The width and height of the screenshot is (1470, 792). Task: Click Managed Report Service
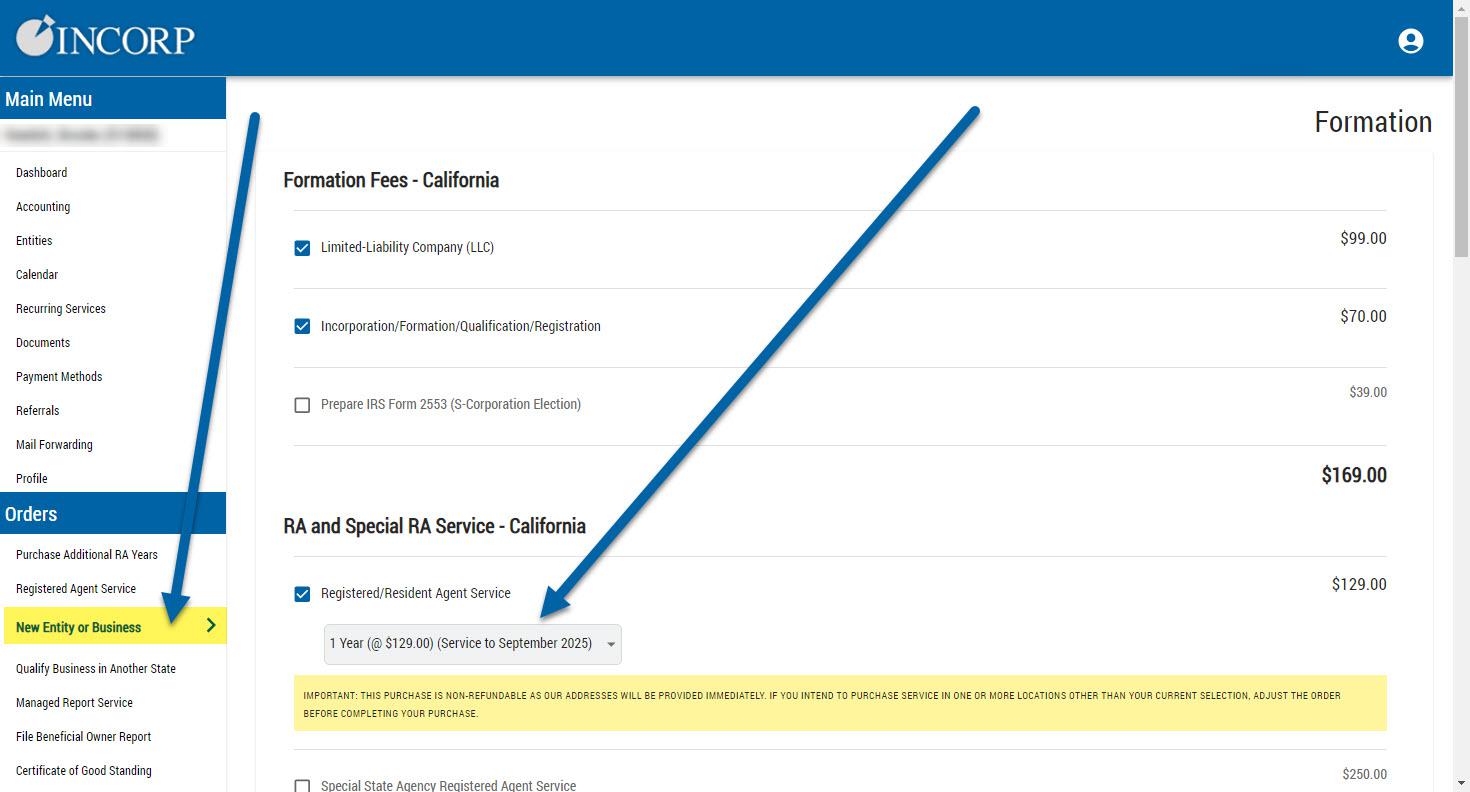74,703
